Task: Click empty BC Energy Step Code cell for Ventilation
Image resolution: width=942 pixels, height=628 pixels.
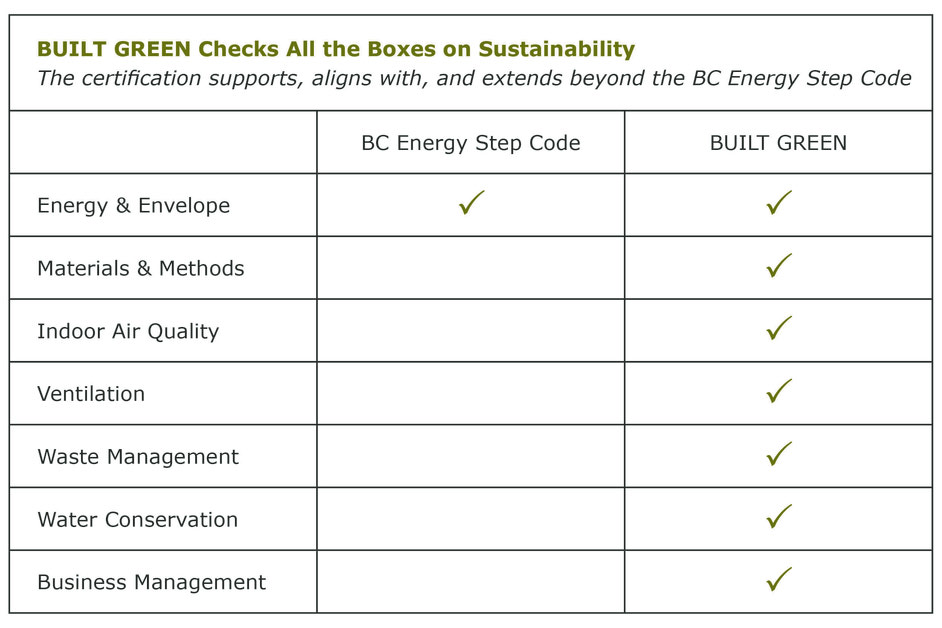Action: tap(471, 393)
